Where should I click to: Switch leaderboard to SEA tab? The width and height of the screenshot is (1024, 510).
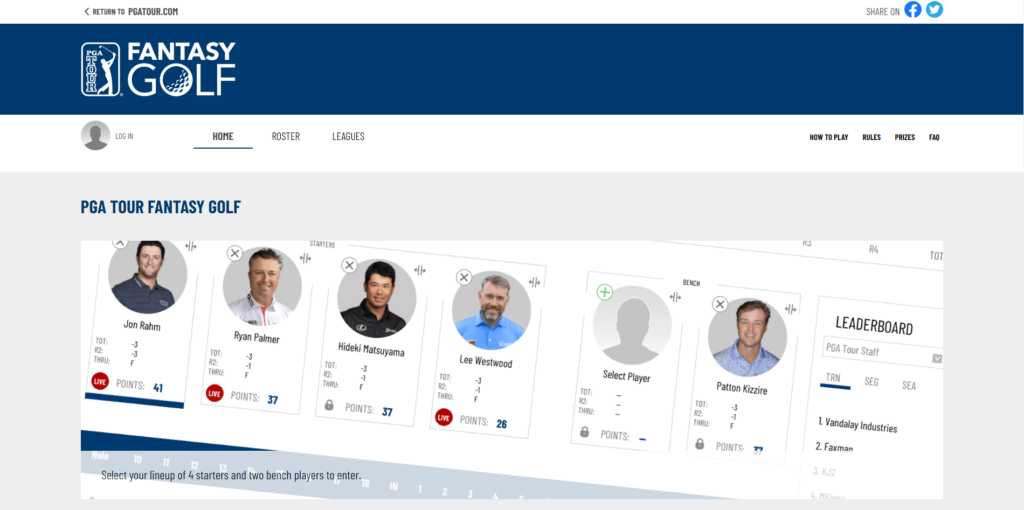pyautogui.click(x=909, y=385)
